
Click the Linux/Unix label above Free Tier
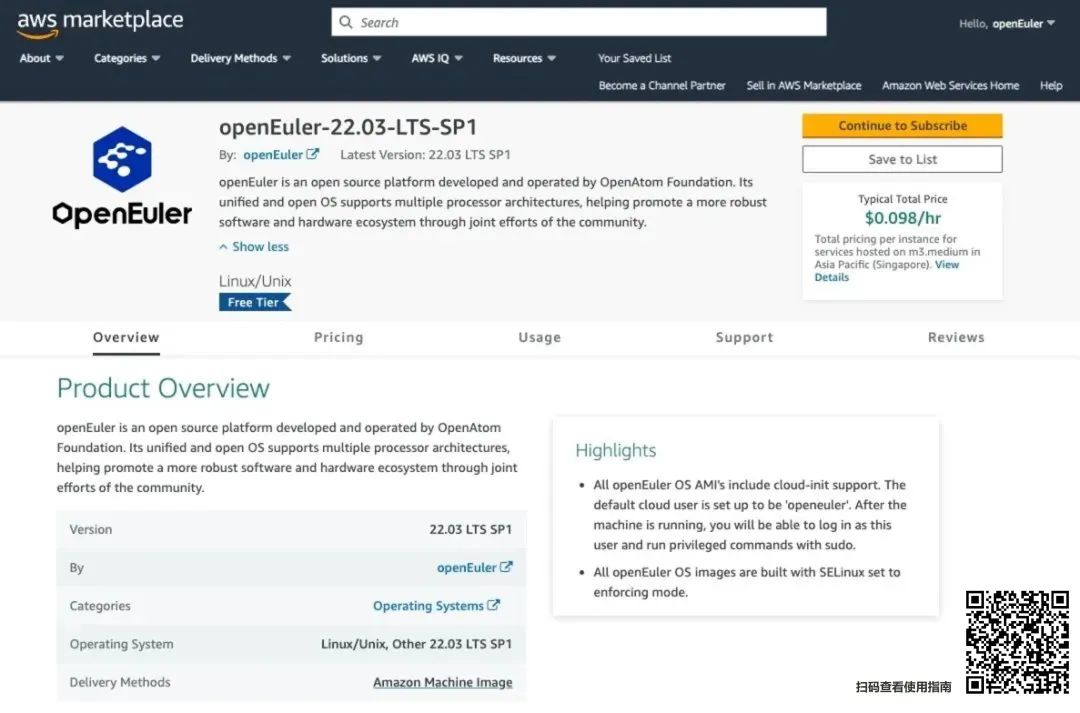255,281
